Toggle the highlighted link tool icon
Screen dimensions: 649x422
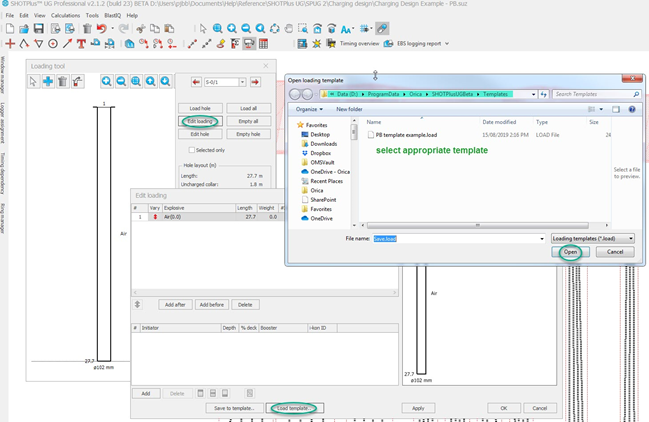pos(382,29)
